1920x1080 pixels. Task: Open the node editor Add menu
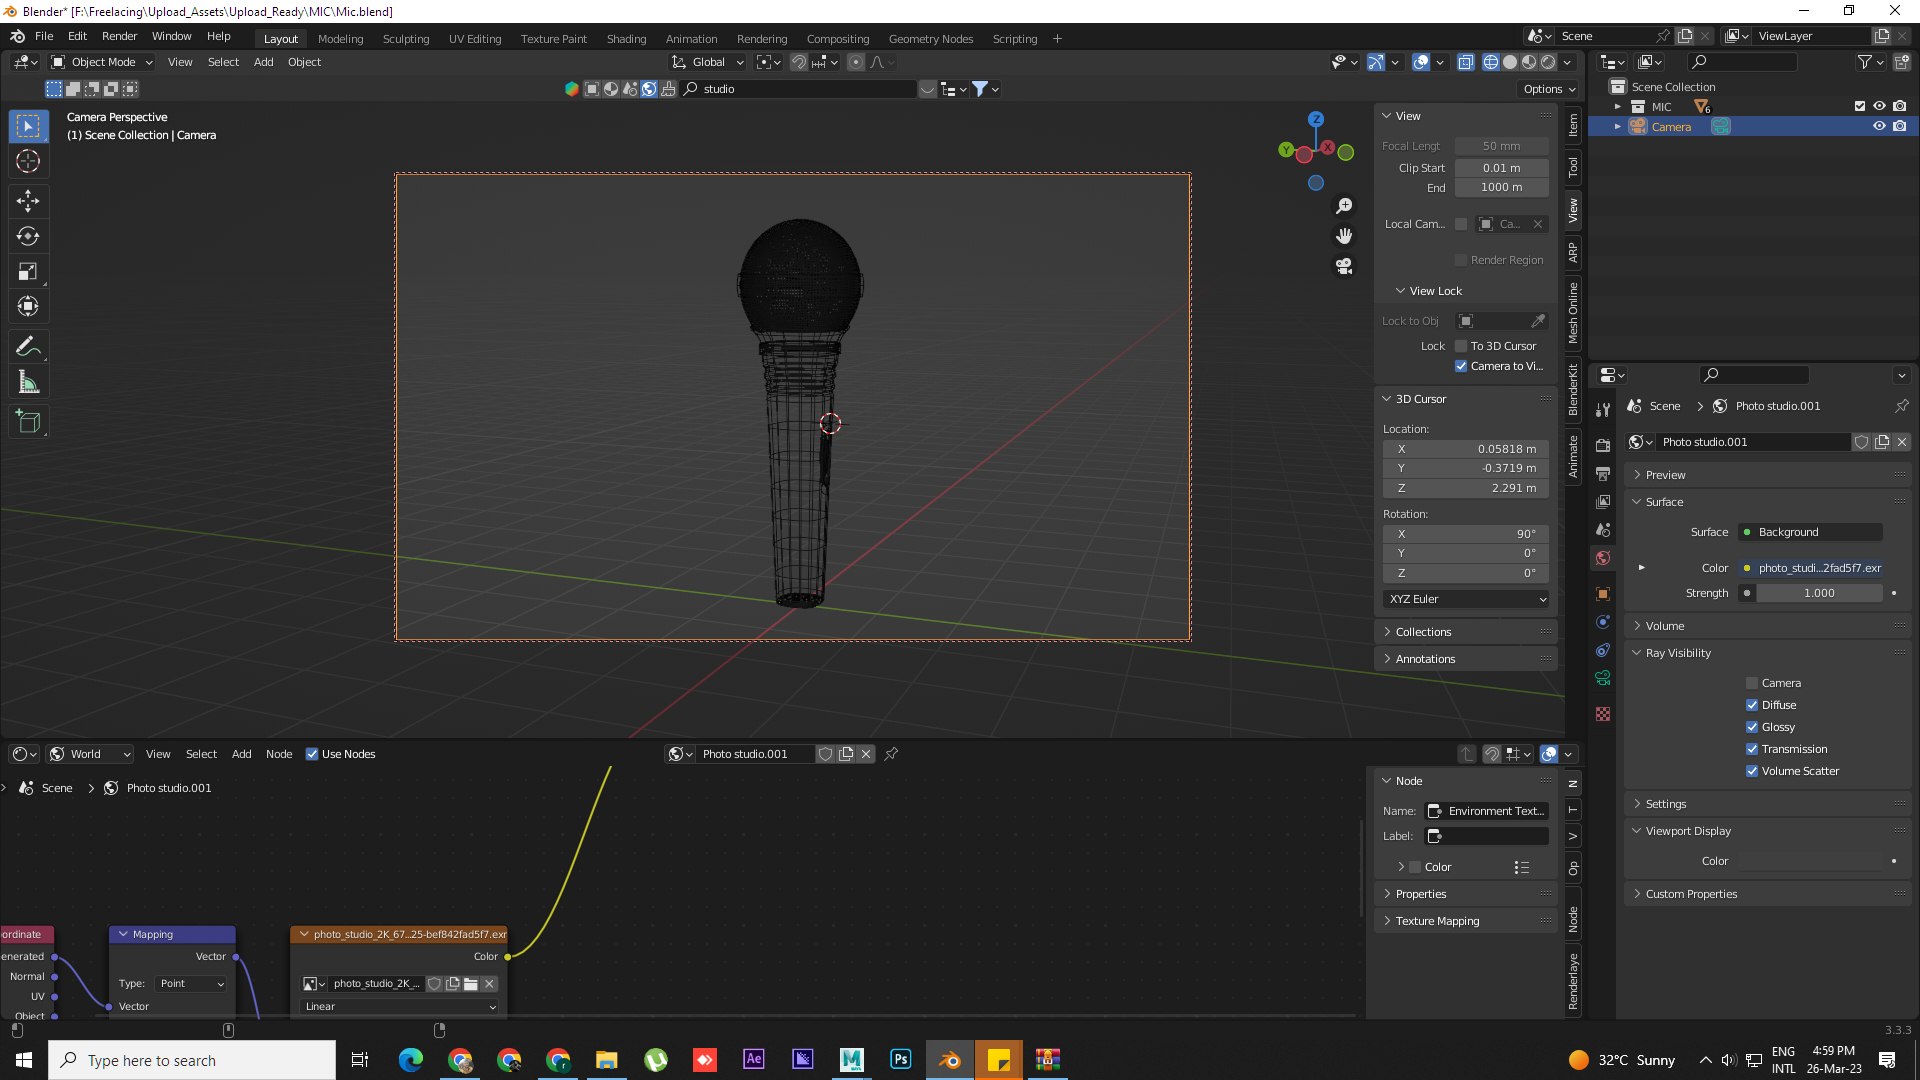[x=241, y=754]
